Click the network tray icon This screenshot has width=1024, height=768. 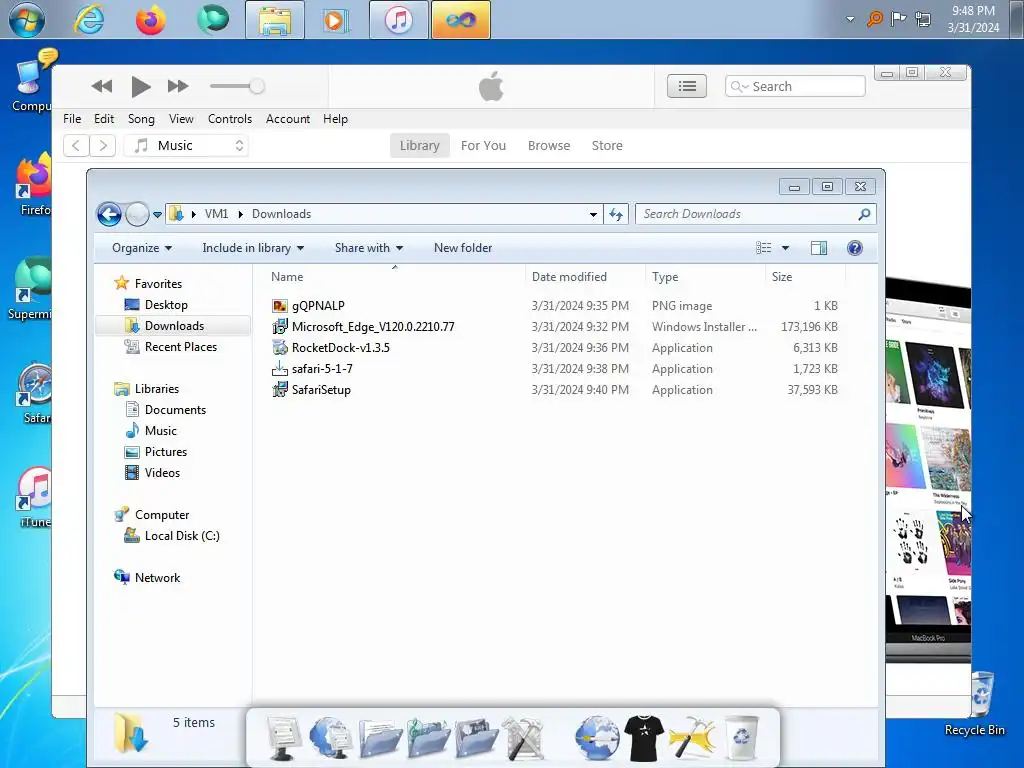pyautogui.click(x=923, y=19)
